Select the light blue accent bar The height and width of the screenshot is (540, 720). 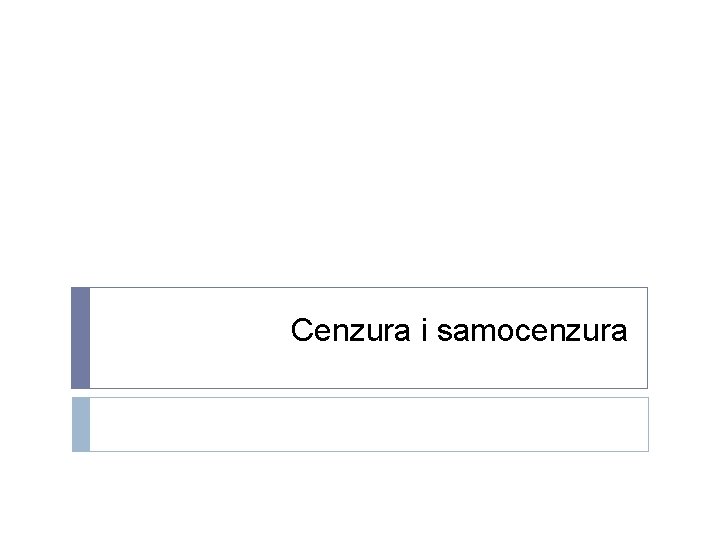81,424
